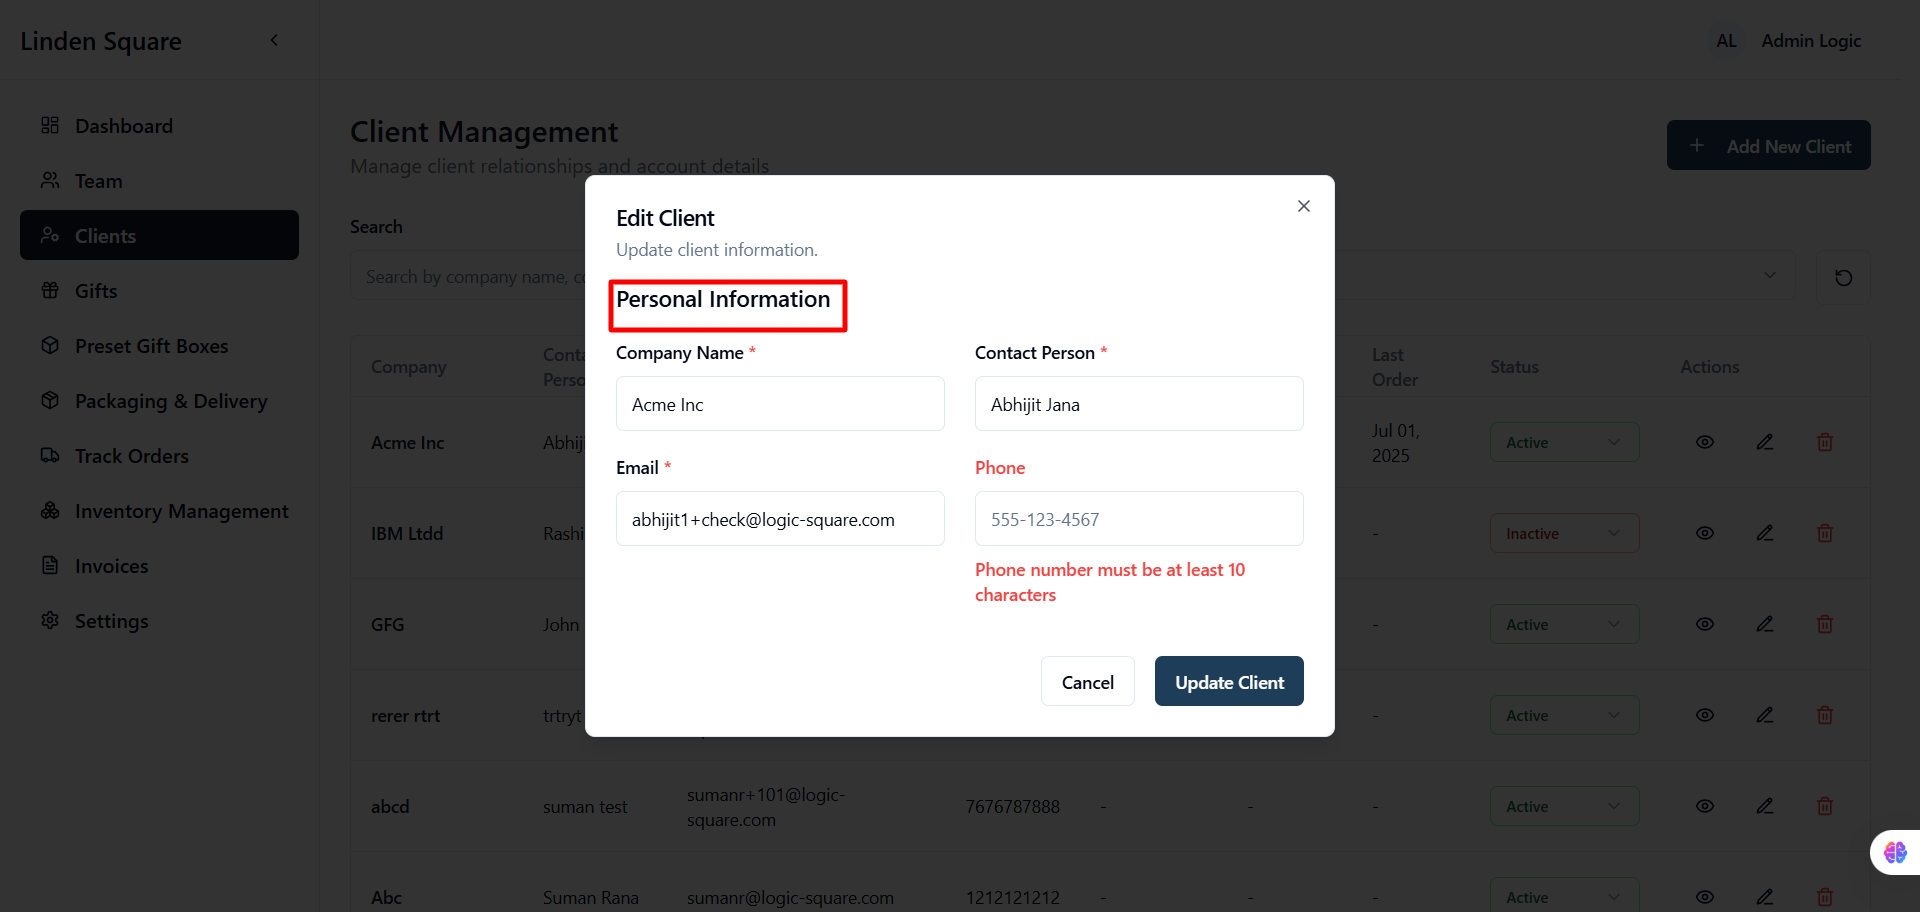Click the edit pencil icon for abcd row

point(1765,806)
